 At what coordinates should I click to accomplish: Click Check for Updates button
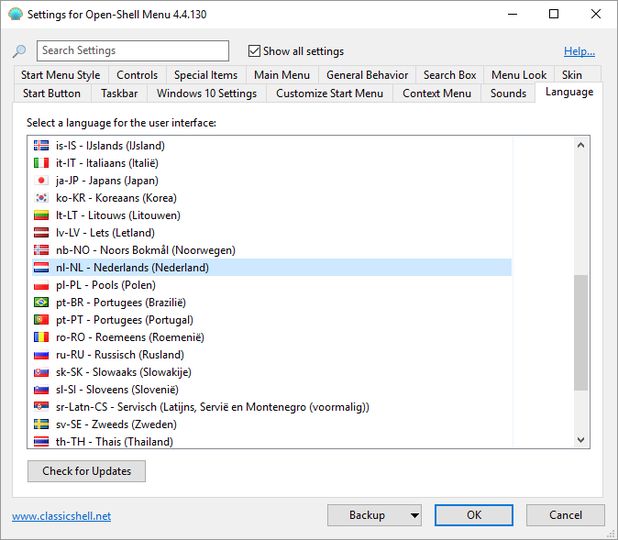pos(87,471)
